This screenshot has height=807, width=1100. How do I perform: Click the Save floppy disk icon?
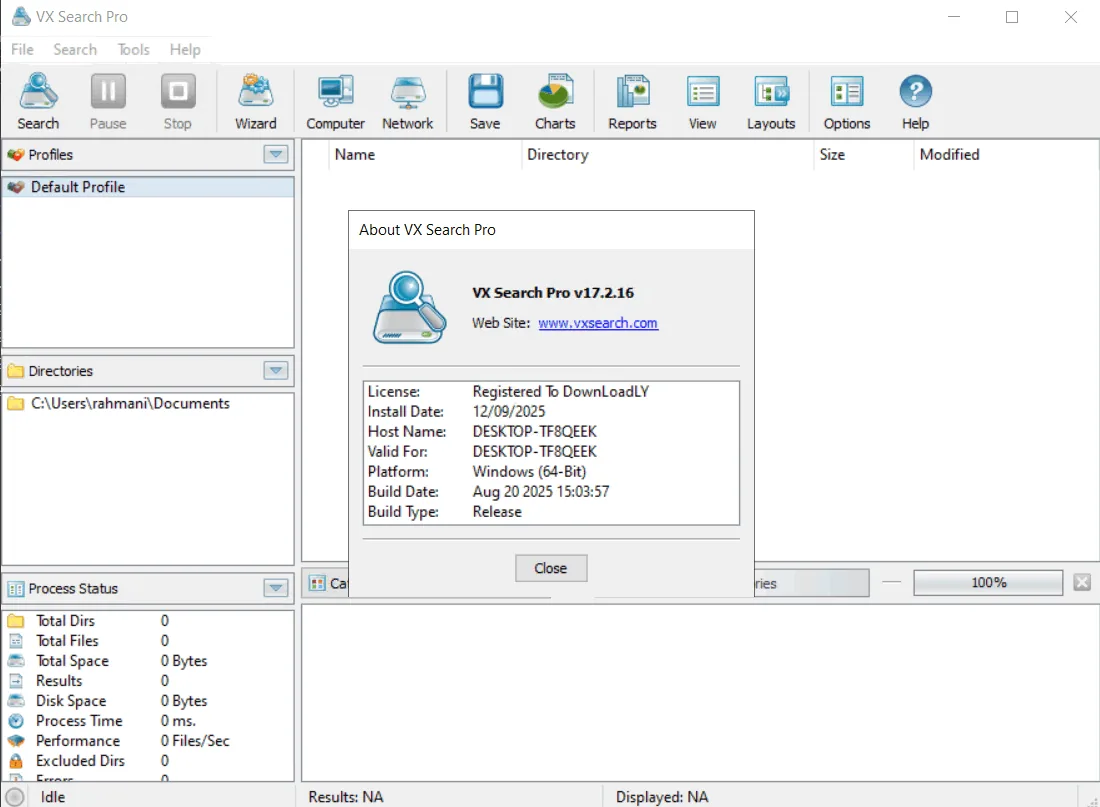(x=485, y=102)
